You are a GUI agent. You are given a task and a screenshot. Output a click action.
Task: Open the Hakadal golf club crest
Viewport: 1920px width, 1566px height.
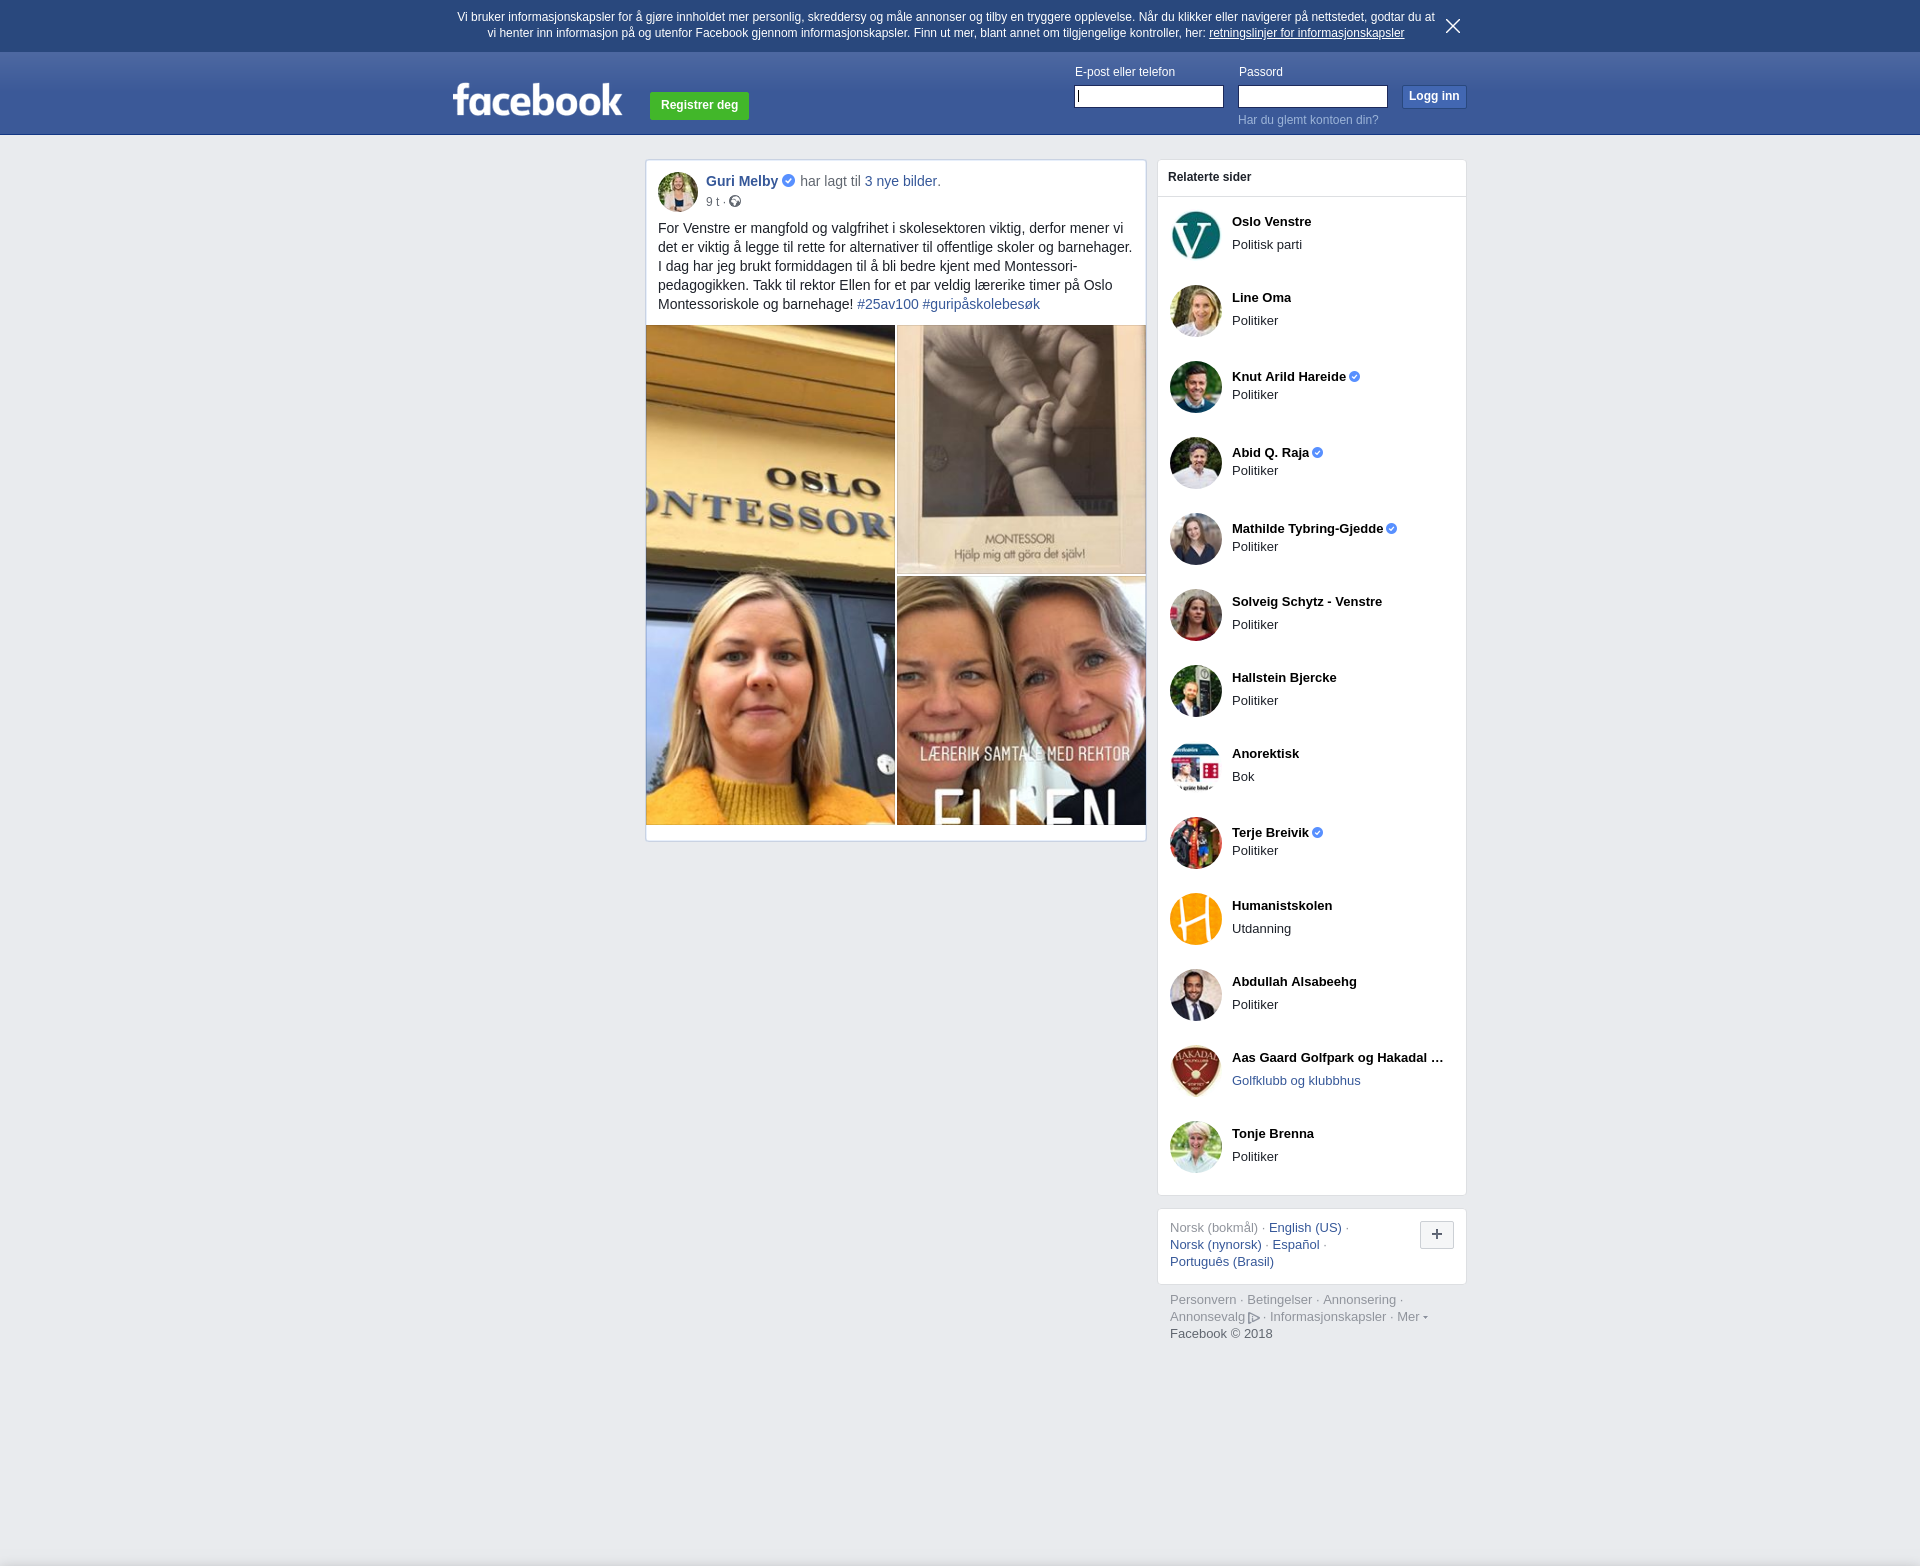coord(1196,1071)
